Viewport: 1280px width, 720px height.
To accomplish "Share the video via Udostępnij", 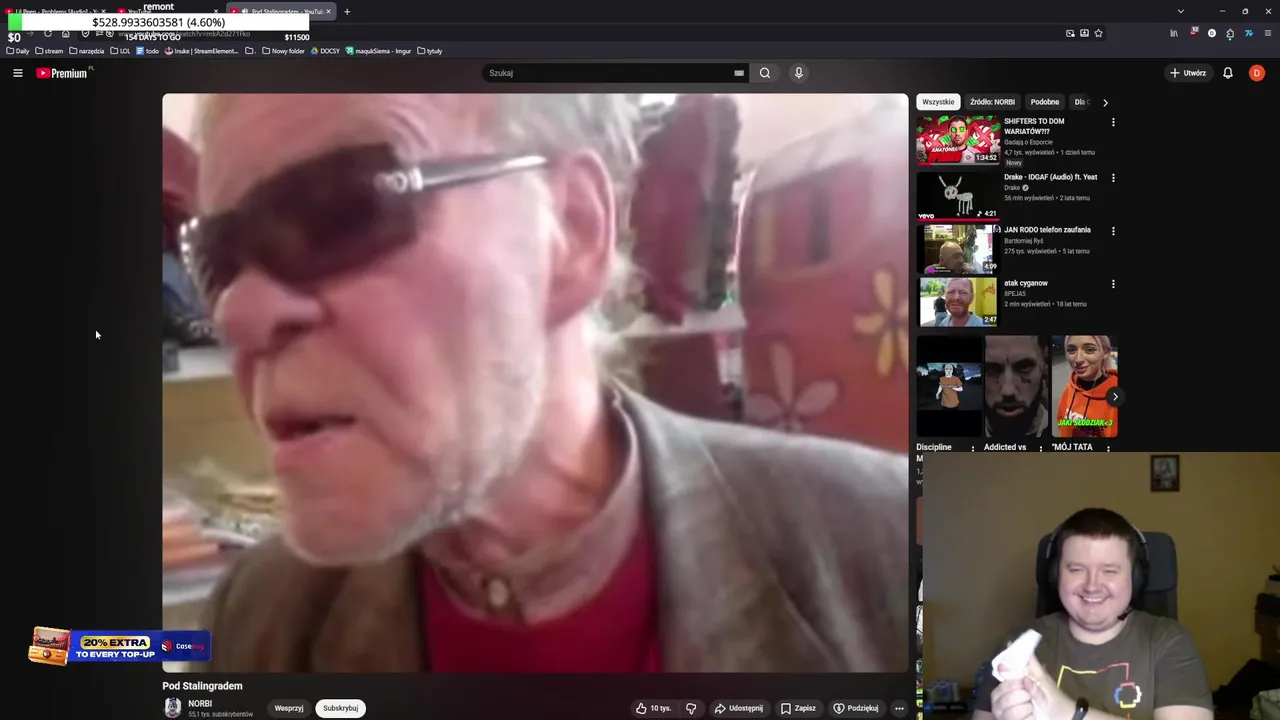I will [x=739, y=708].
